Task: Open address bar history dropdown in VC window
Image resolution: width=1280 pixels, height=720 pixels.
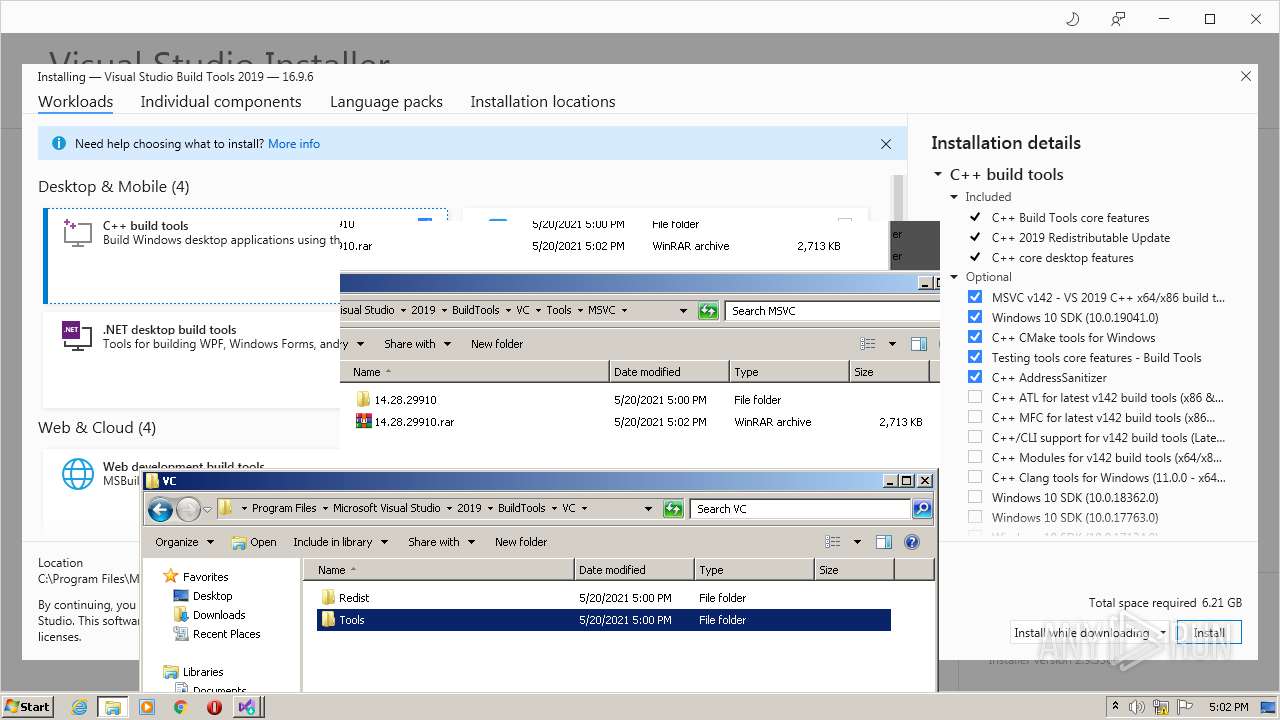Action: pyautogui.click(x=648, y=509)
